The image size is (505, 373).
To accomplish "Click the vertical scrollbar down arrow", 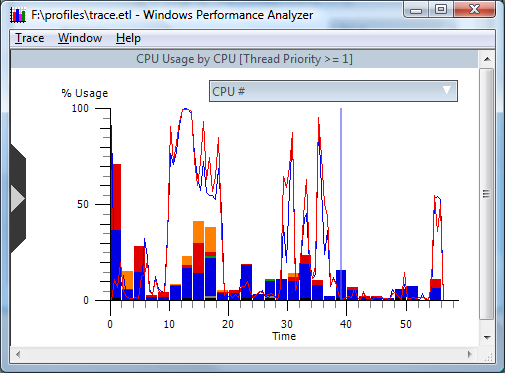I will [487, 338].
